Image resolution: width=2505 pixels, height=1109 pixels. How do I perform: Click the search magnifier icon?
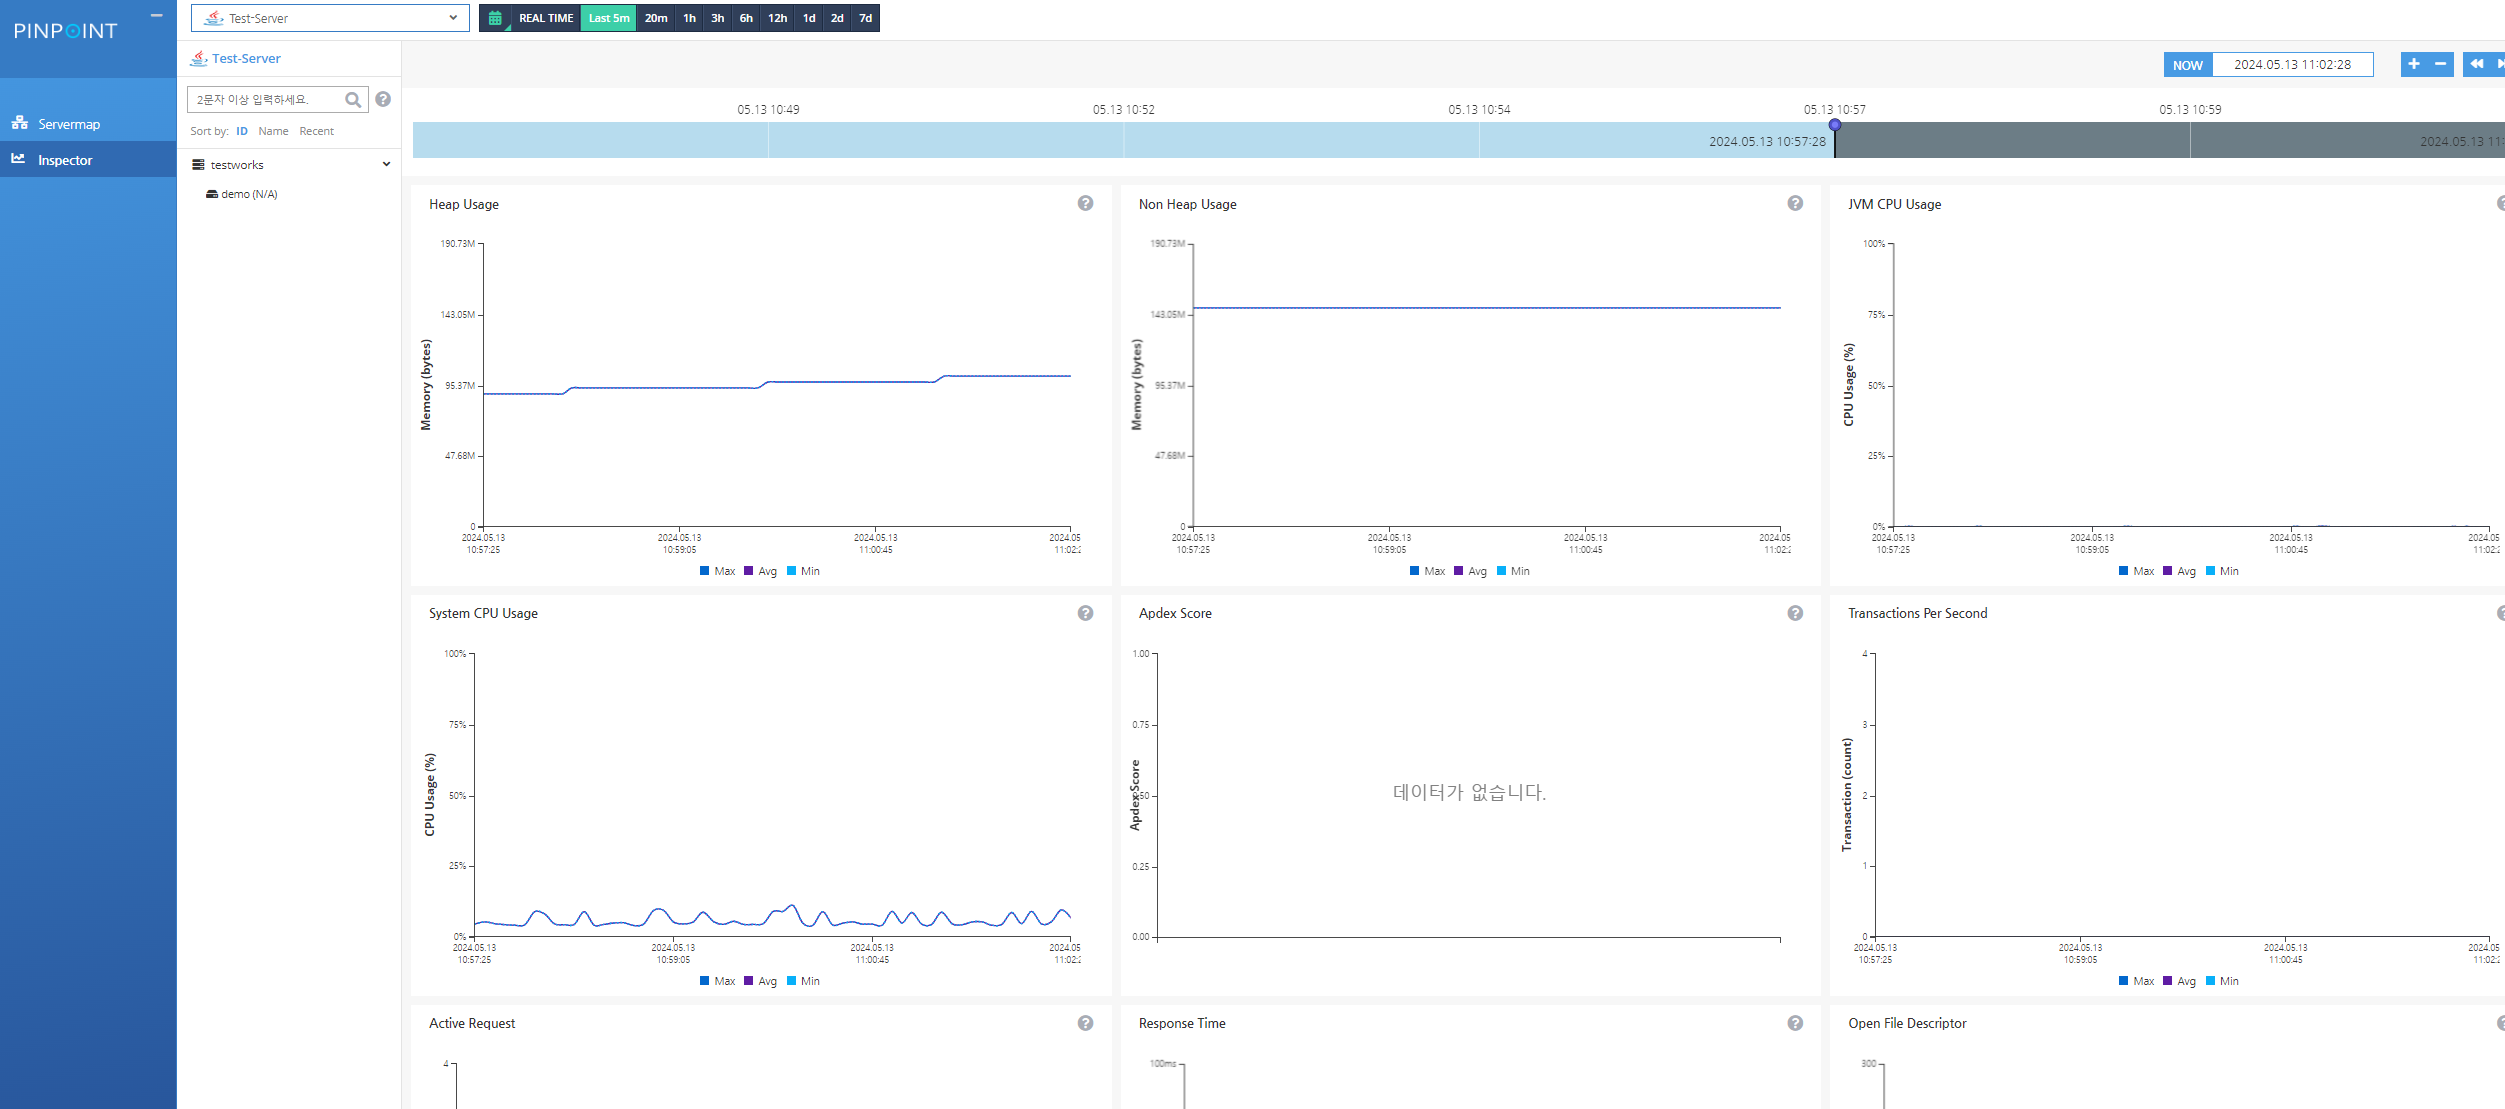pyautogui.click(x=353, y=100)
